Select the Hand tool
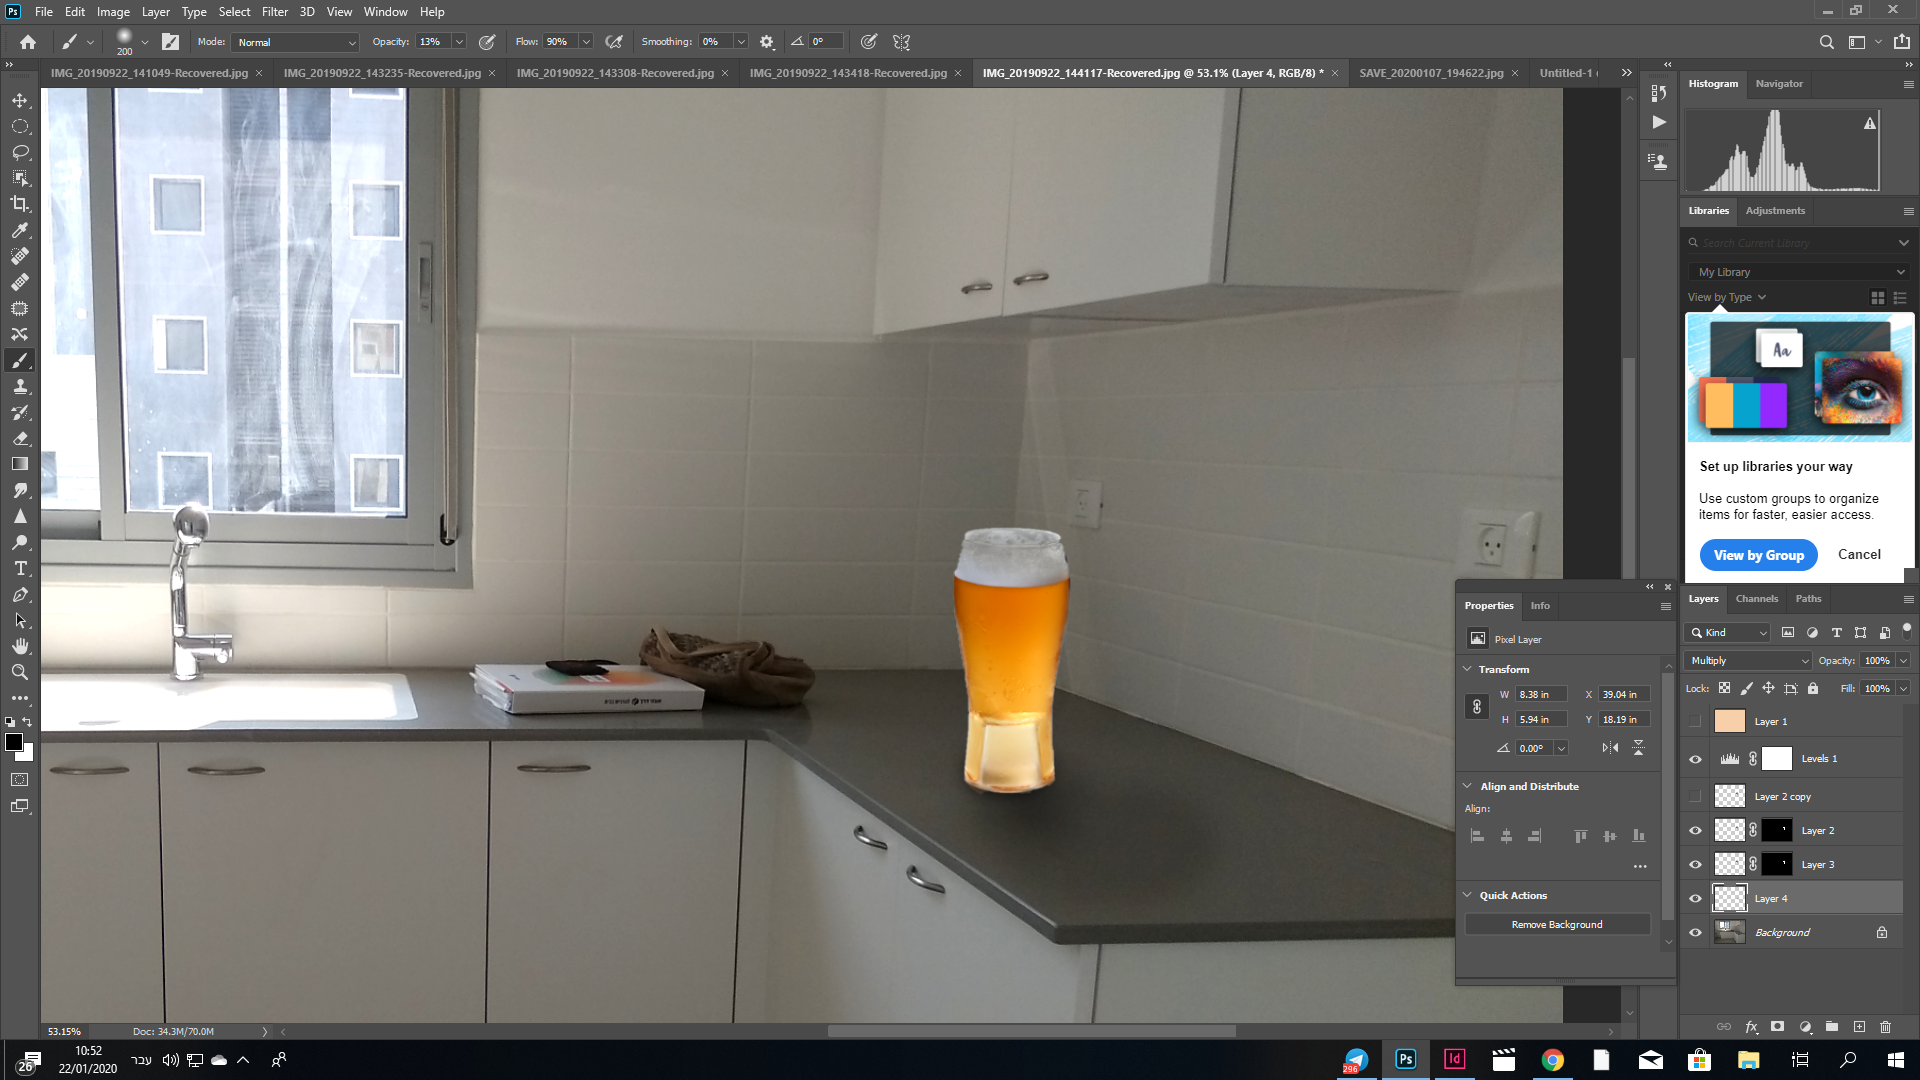Screen dimensions: 1920x1080 [x=20, y=646]
